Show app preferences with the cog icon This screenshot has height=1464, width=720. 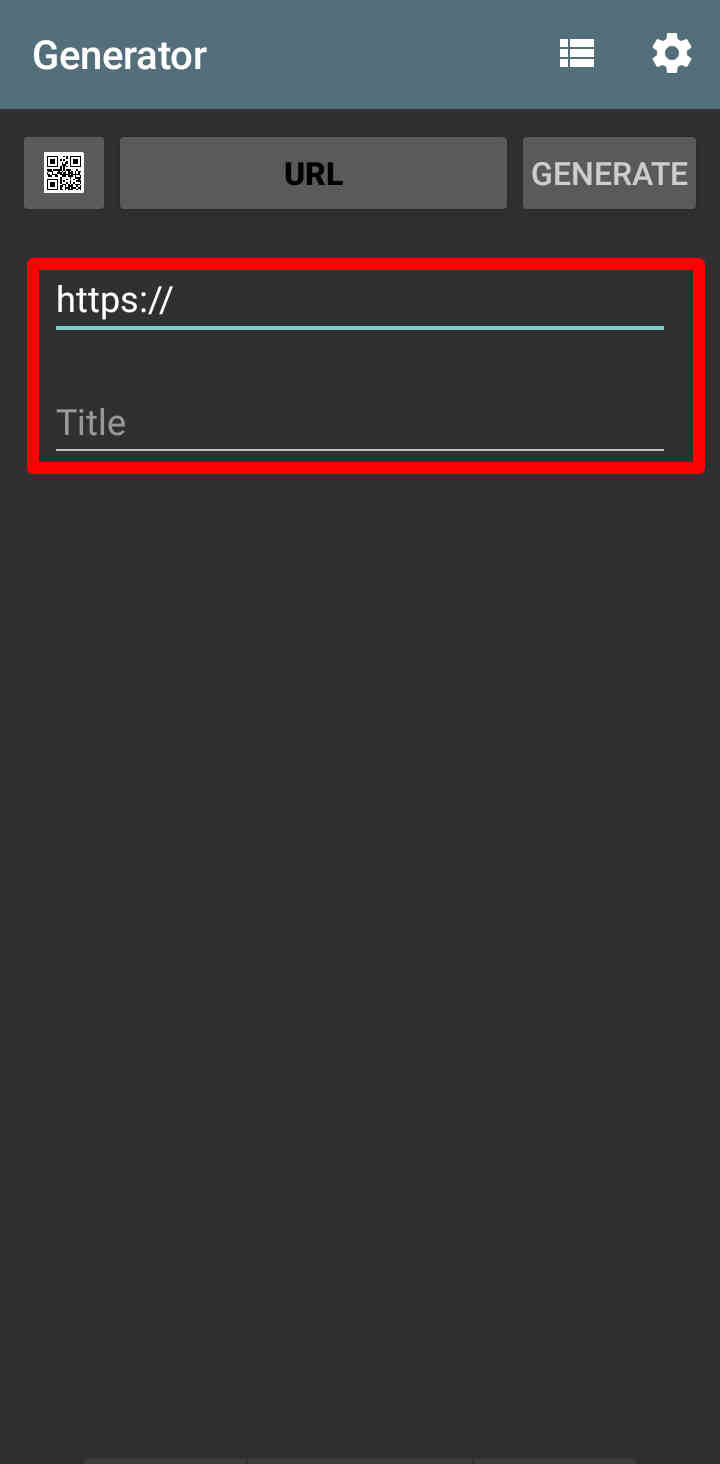[x=672, y=54]
